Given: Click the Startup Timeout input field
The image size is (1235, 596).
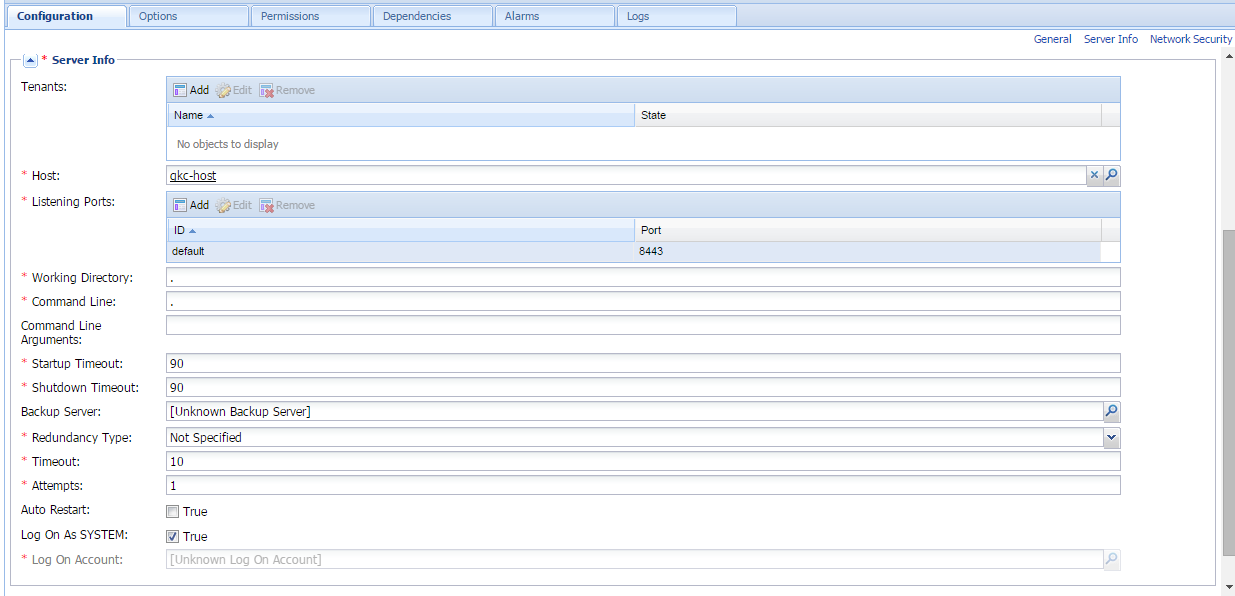Looking at the screenshot, I should pos(642,363).
